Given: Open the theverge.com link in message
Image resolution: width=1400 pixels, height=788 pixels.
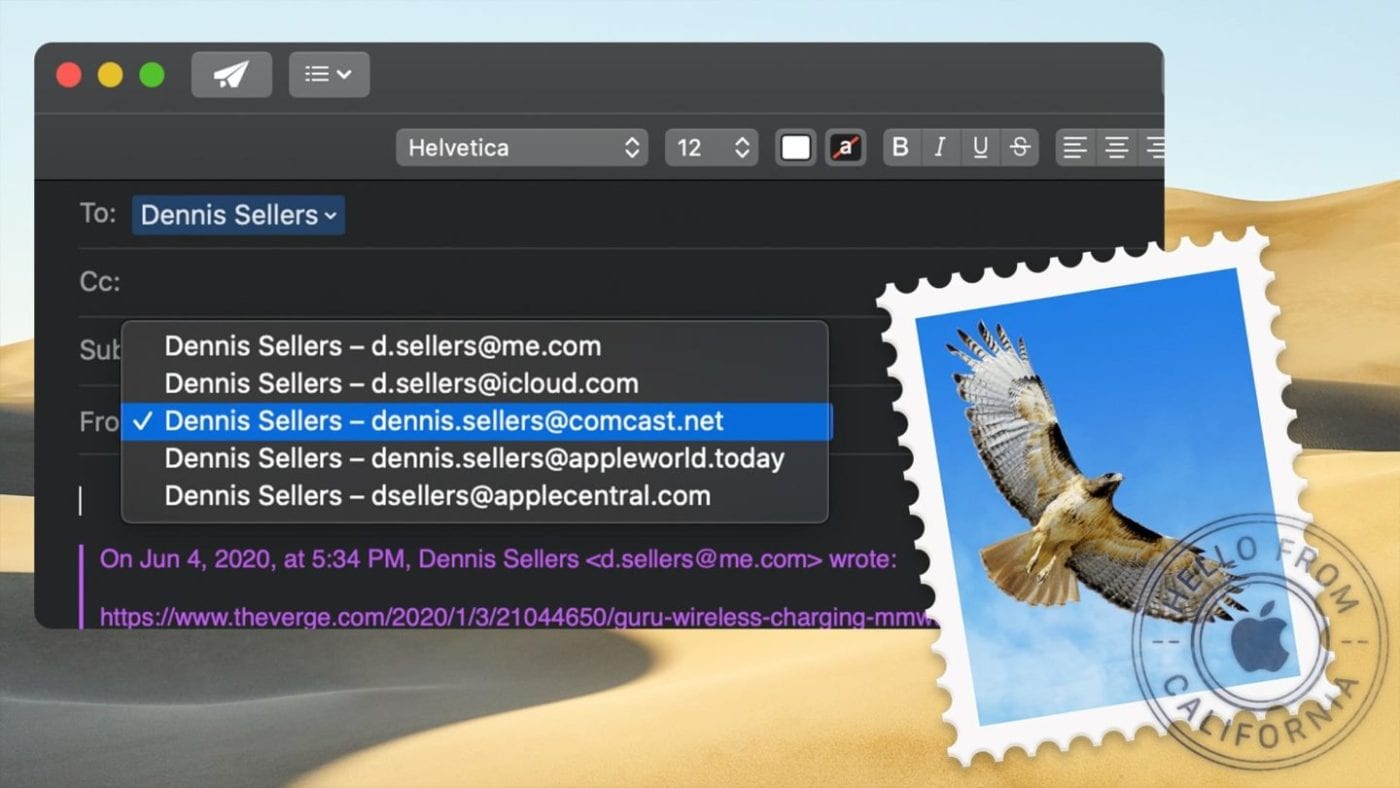Looking at the screenshot, I should 500,616.
